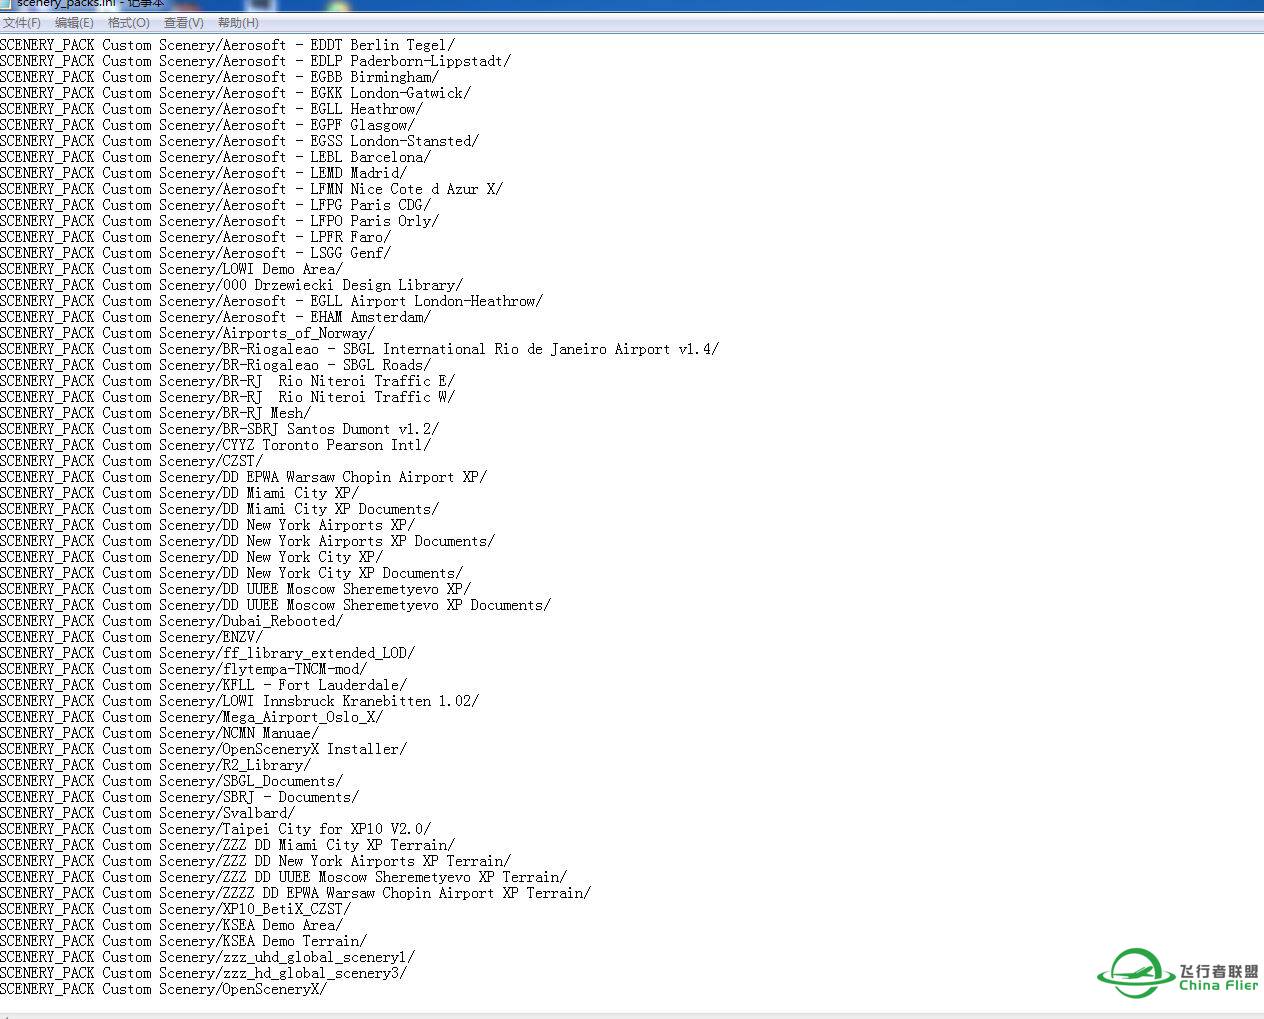
Task: Click the Airports_of_Norway line
Action: click(187, 333)
